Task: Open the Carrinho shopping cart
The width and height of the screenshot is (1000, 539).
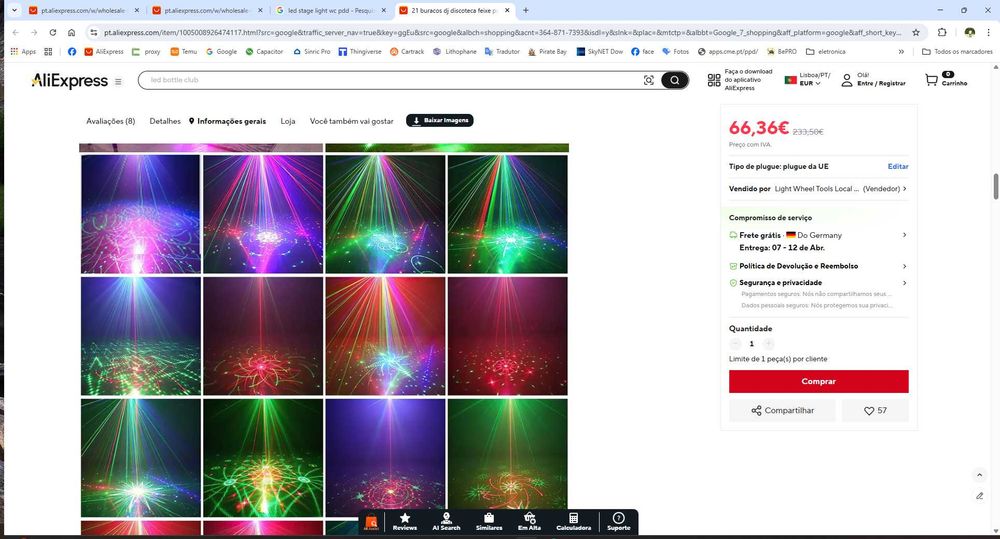Action: pos(946,79)
